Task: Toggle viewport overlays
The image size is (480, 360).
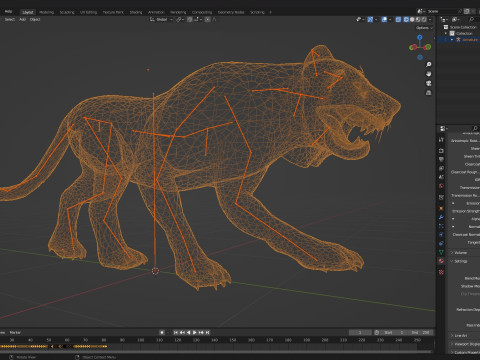Action: tap(384, 19)
